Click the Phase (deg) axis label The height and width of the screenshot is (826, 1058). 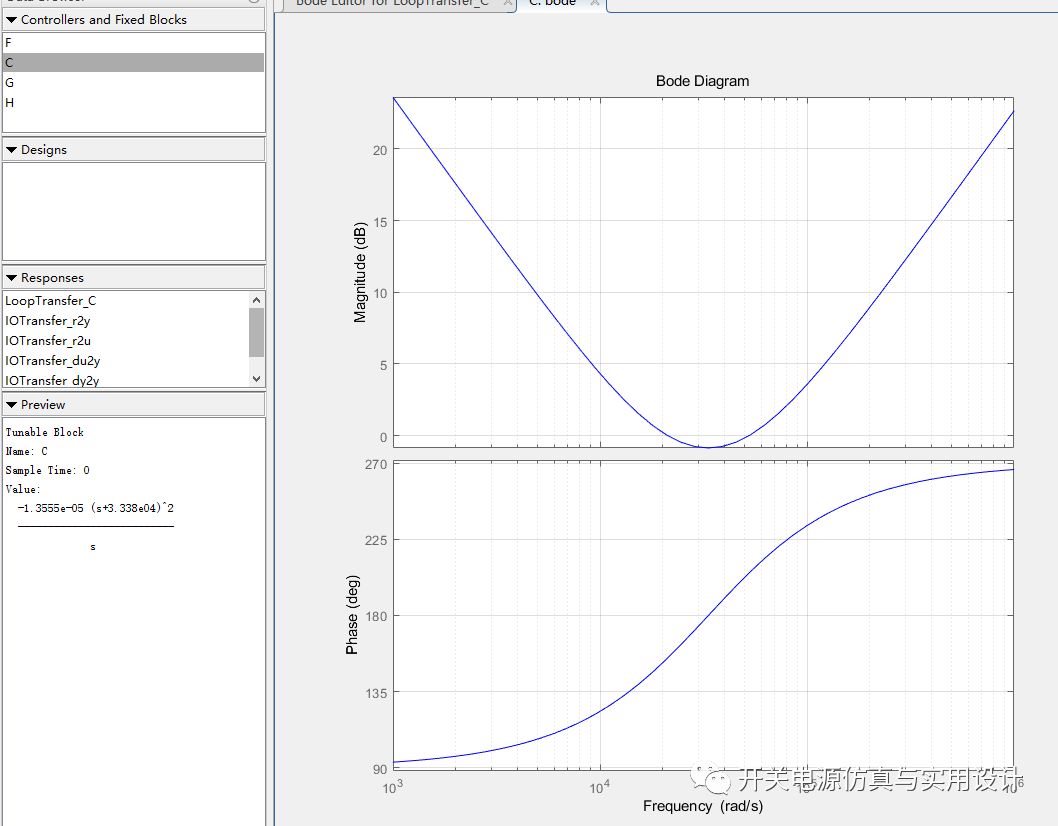click(x=352, y=615)
